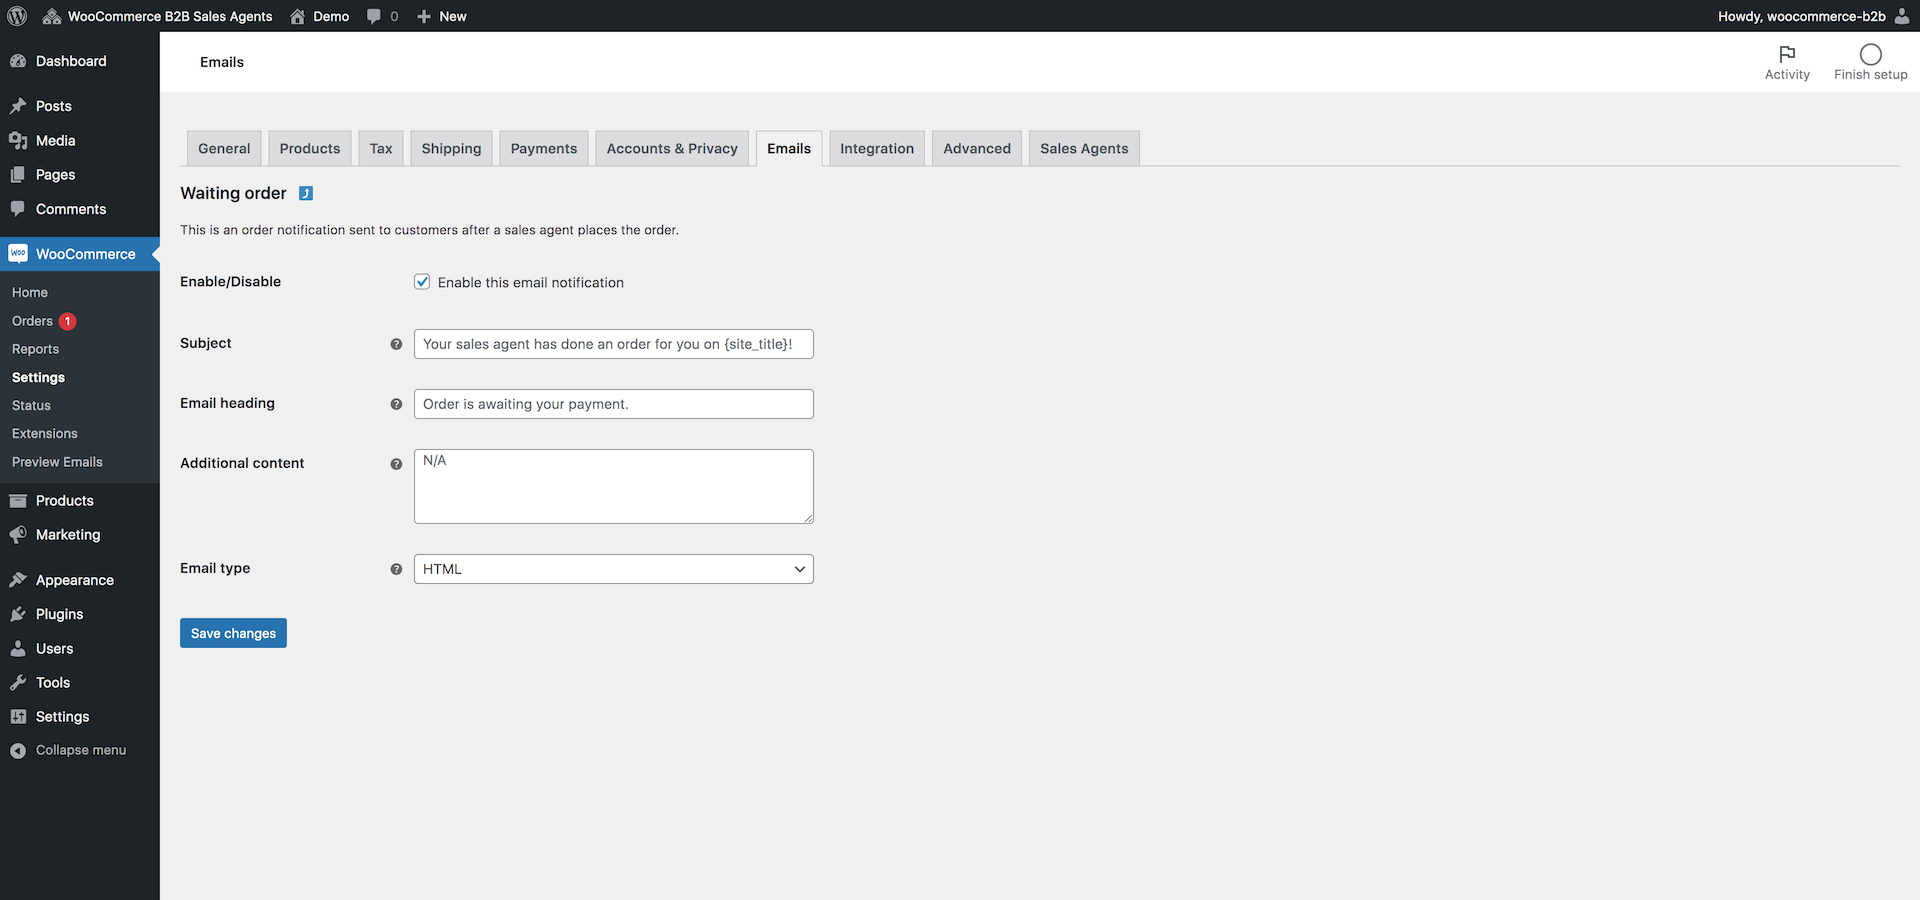Click the Tools wrench icon in sidebar
Image resolution: width=1920 pixels, height=900 pixels.
click(x=18, y=683)
